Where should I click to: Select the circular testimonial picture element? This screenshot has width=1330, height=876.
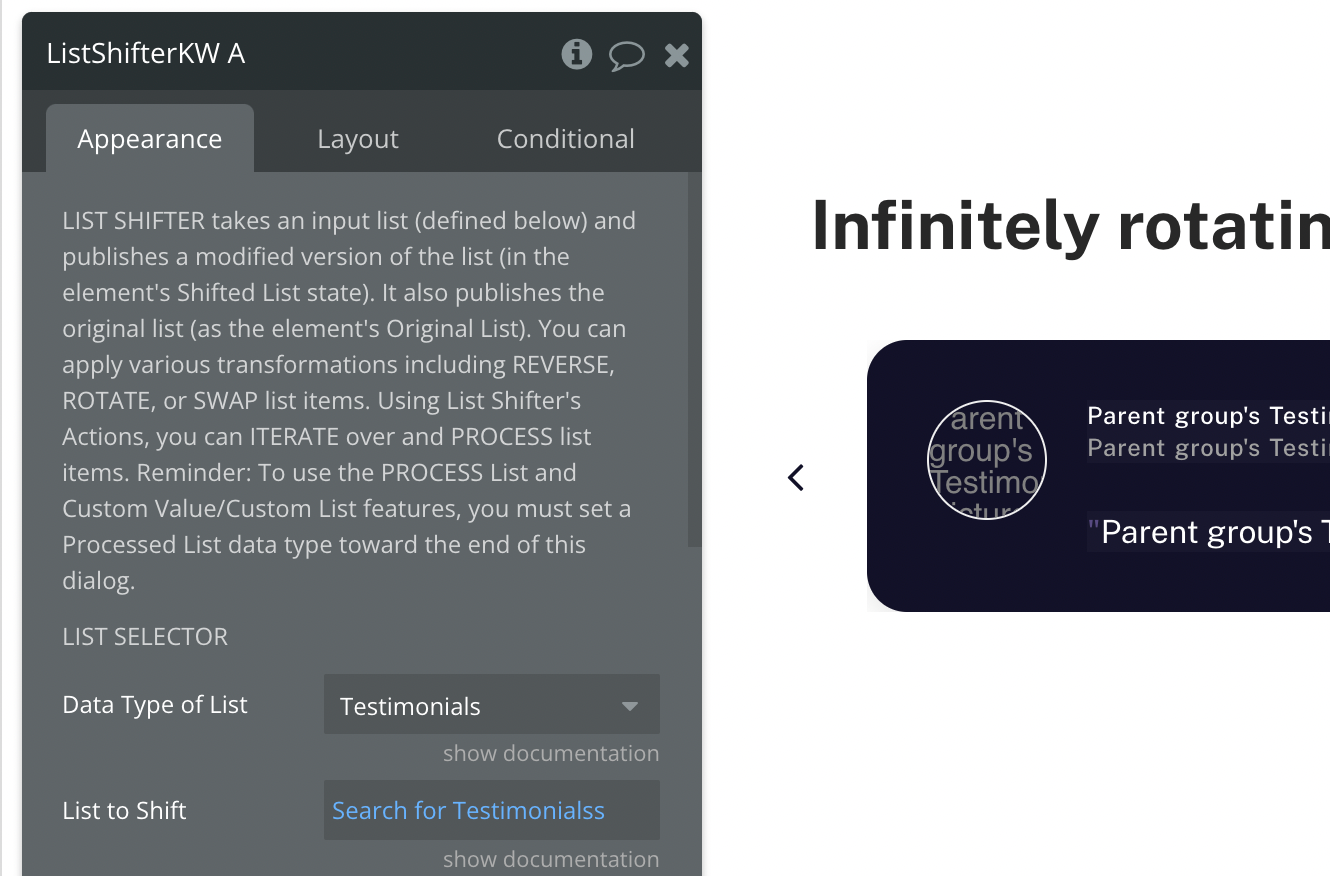click(x=987, y=460)
